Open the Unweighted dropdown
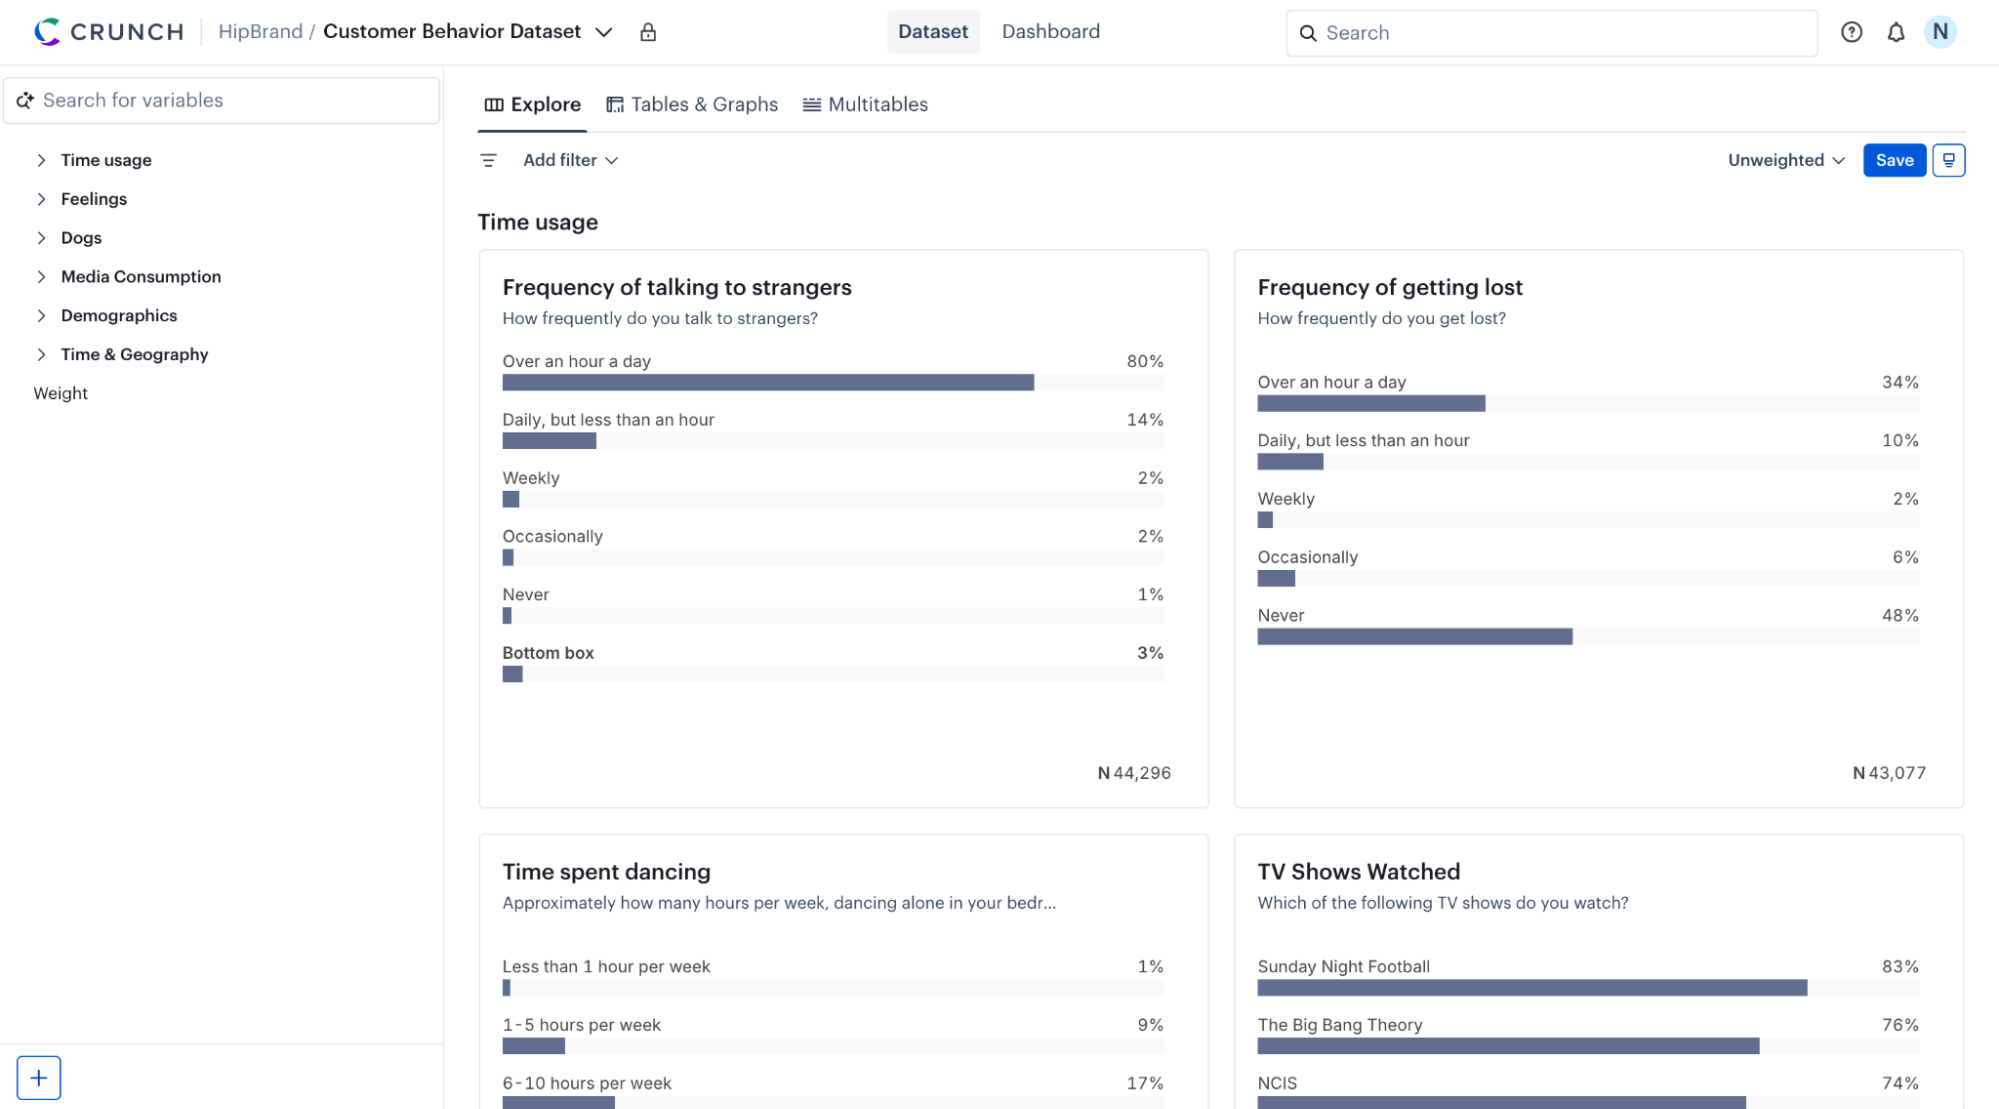The image size is (1999, 1109). [x=1785, y=160]
